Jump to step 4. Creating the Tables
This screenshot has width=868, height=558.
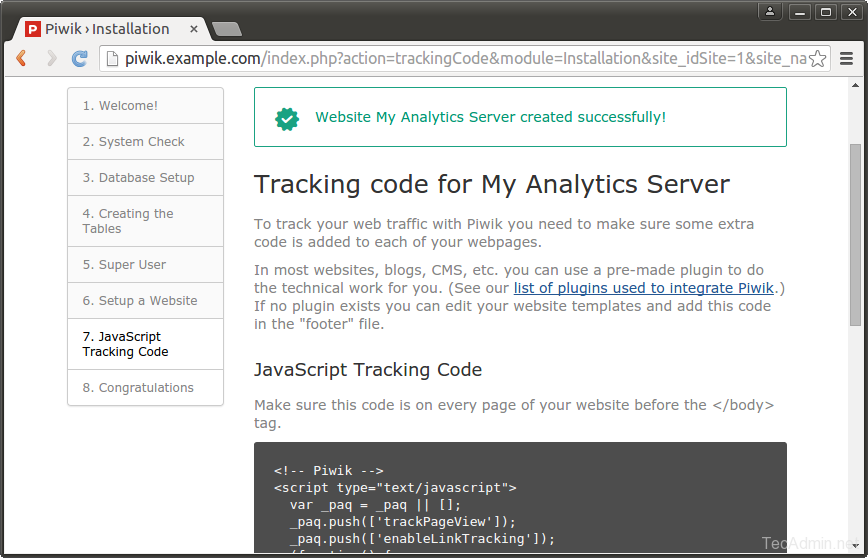[x=128, y=221]
